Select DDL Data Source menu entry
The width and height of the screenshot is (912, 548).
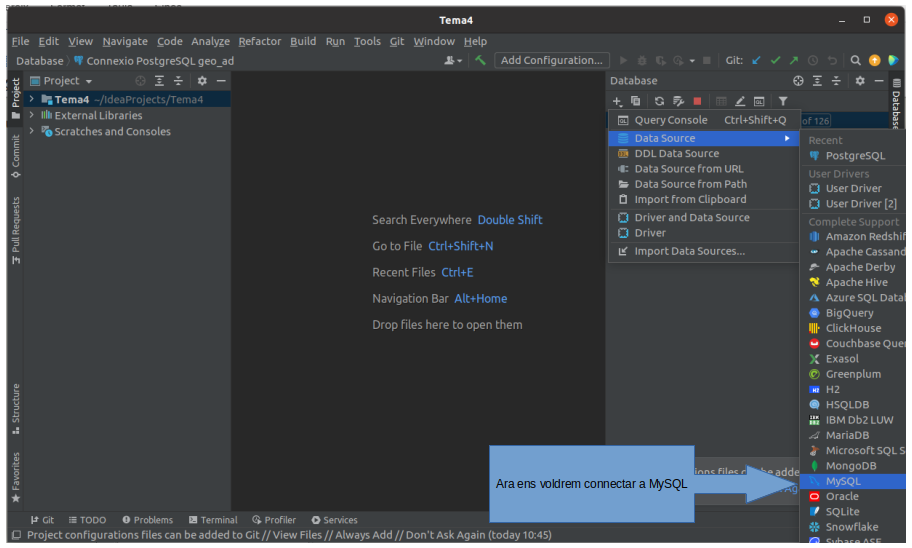(x=704, y=154)
